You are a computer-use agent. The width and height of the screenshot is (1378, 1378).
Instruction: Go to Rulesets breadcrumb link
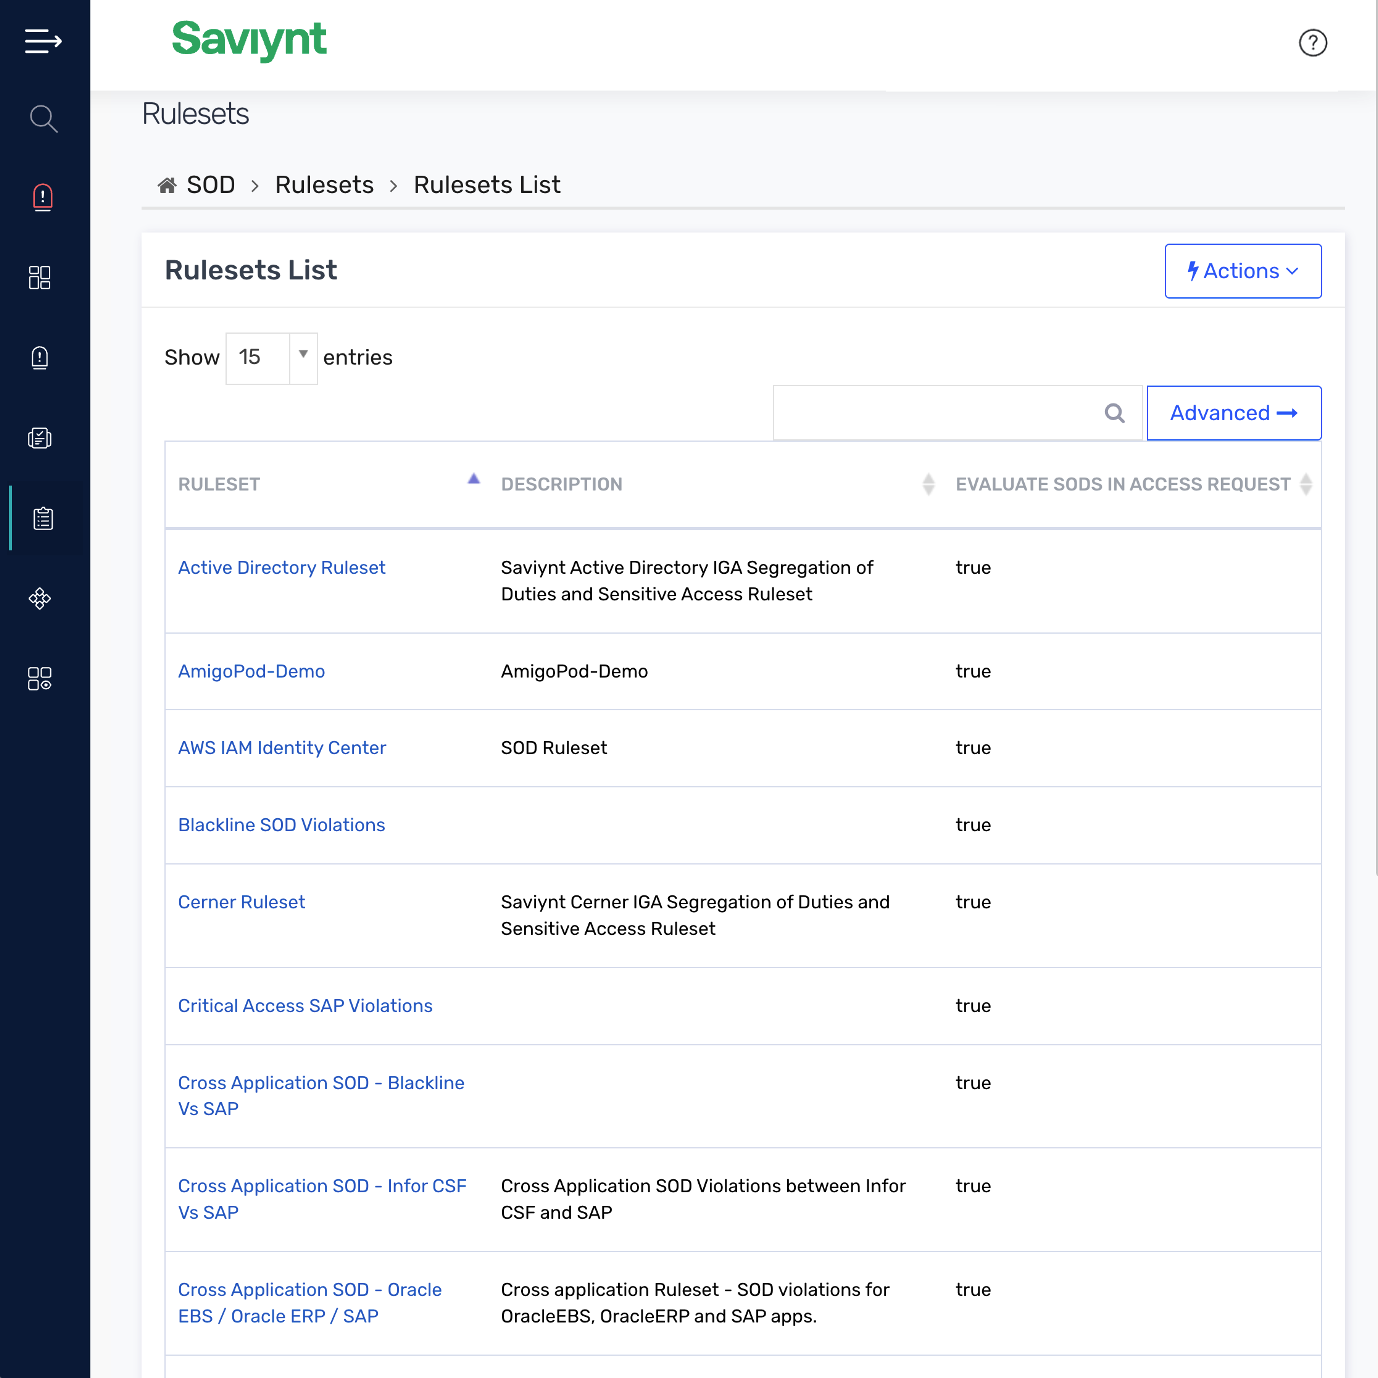(x=324, y=185)
